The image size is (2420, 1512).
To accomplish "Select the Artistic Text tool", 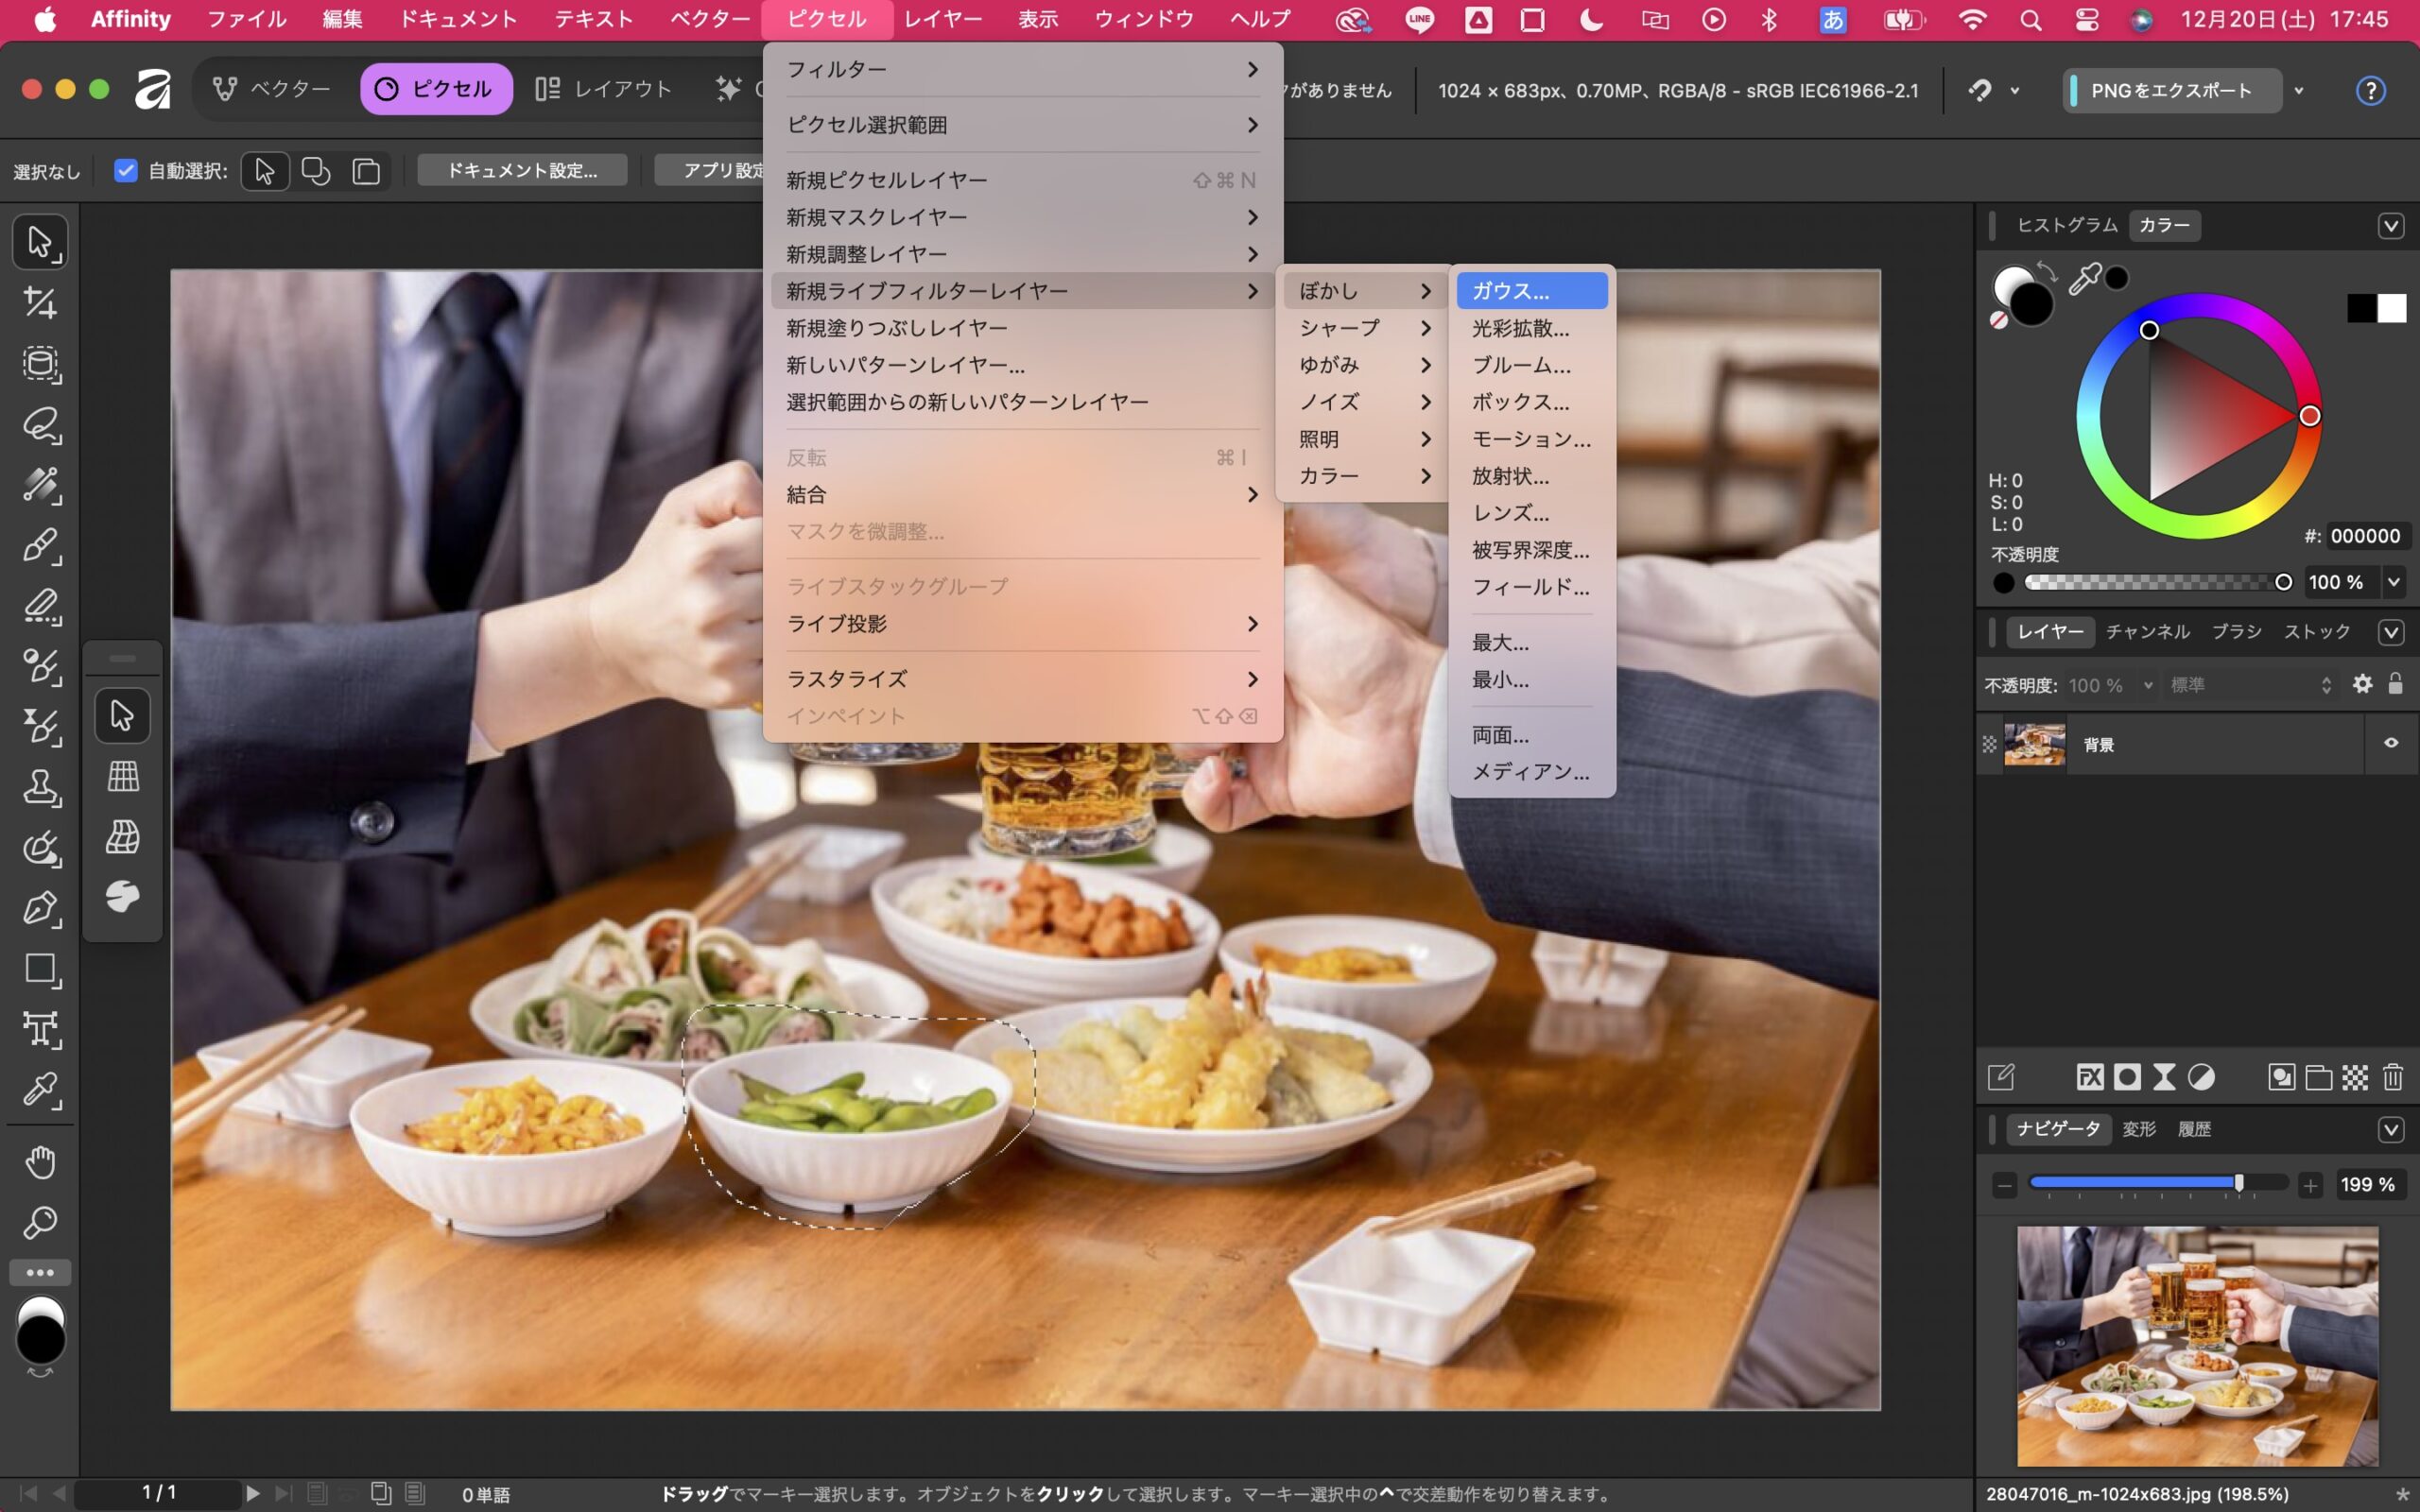I will pos(40,1029).
